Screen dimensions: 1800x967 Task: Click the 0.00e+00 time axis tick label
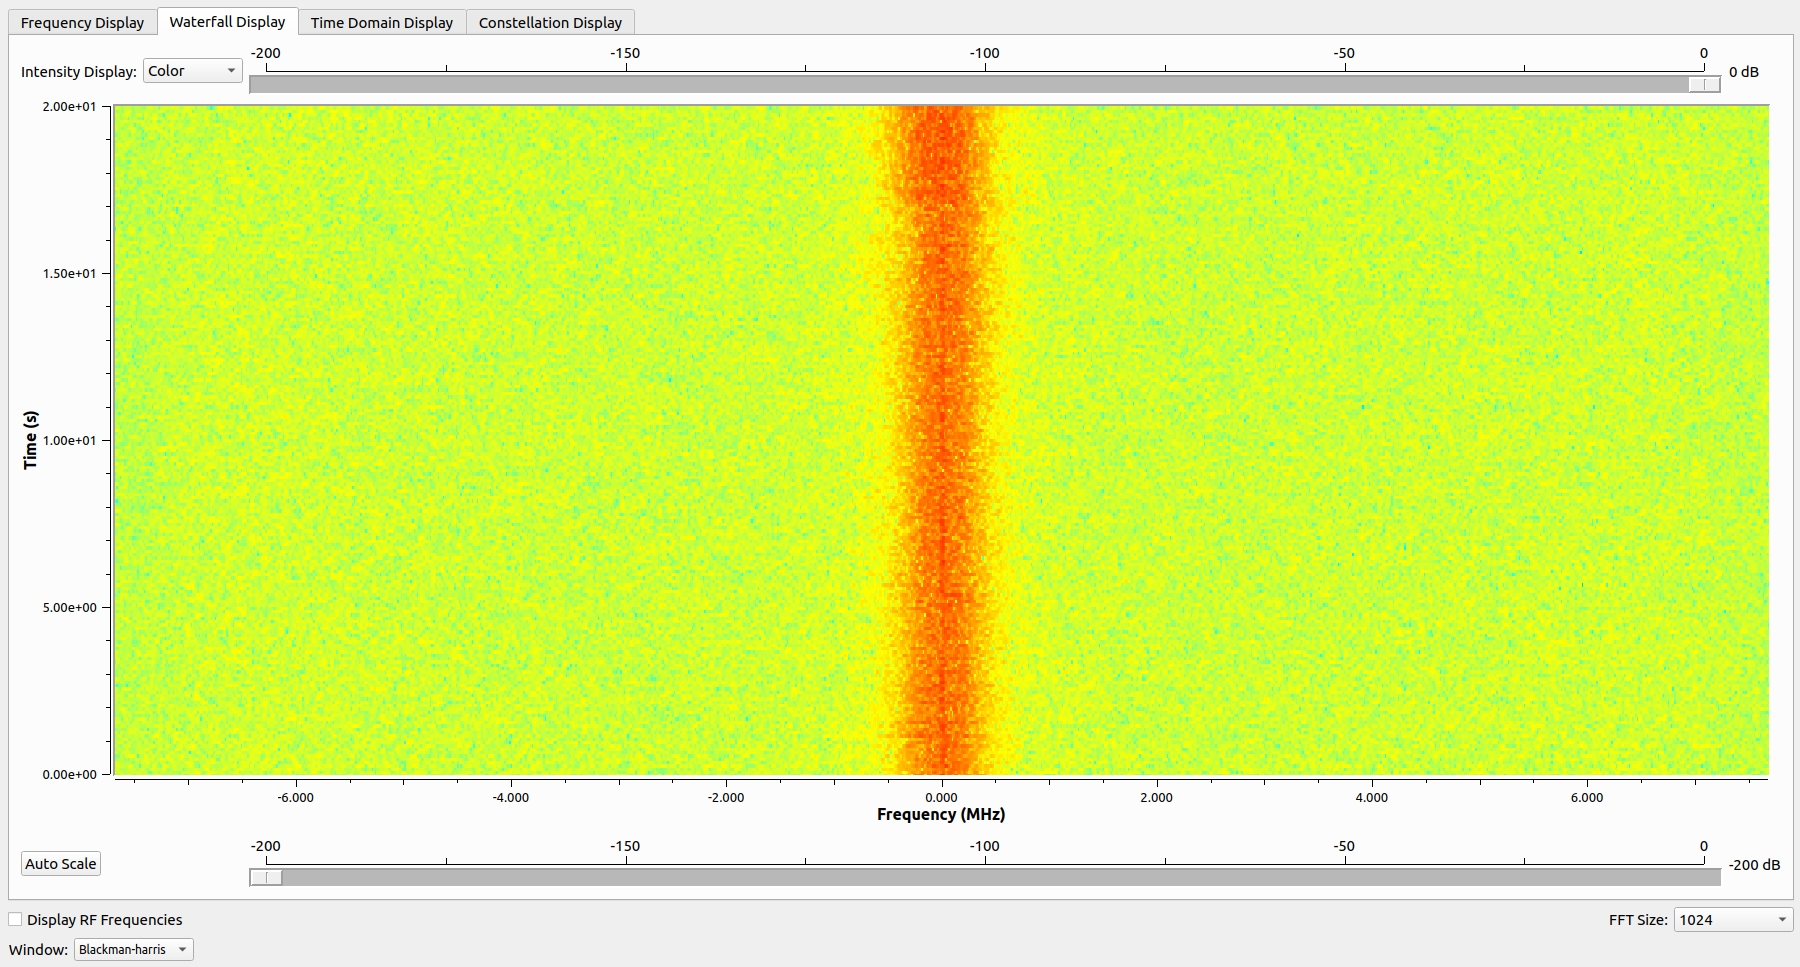click(69, 774)
